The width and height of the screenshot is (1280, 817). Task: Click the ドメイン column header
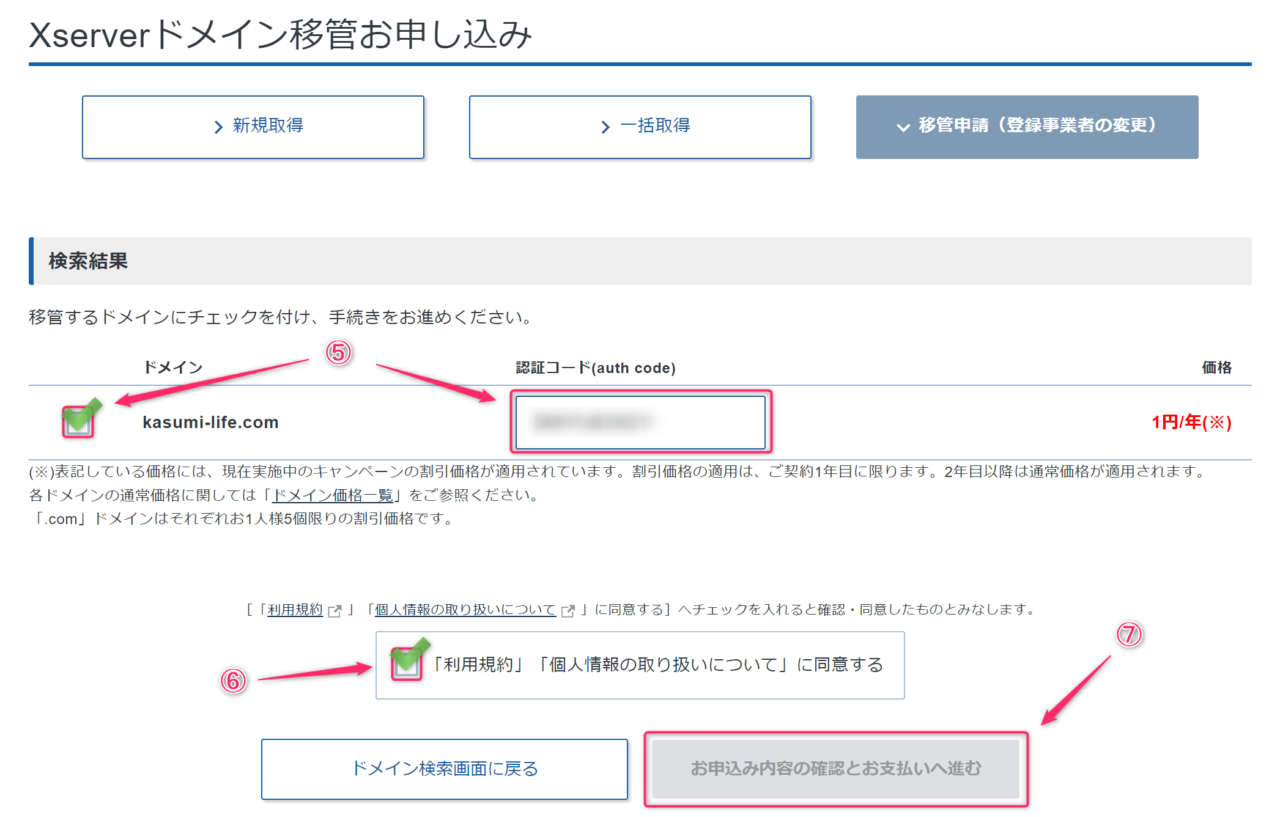[173, 368]
